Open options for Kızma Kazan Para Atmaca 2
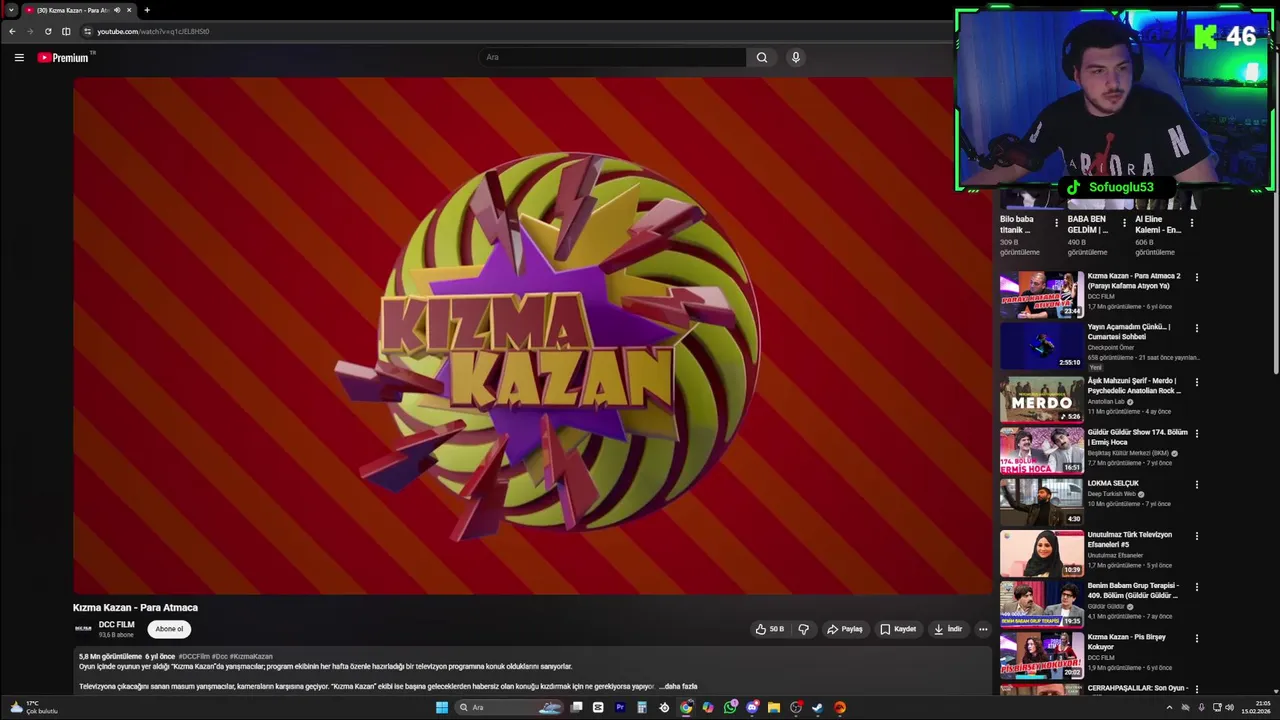This screenshot has height=720, width=1280. [1196, 277]
